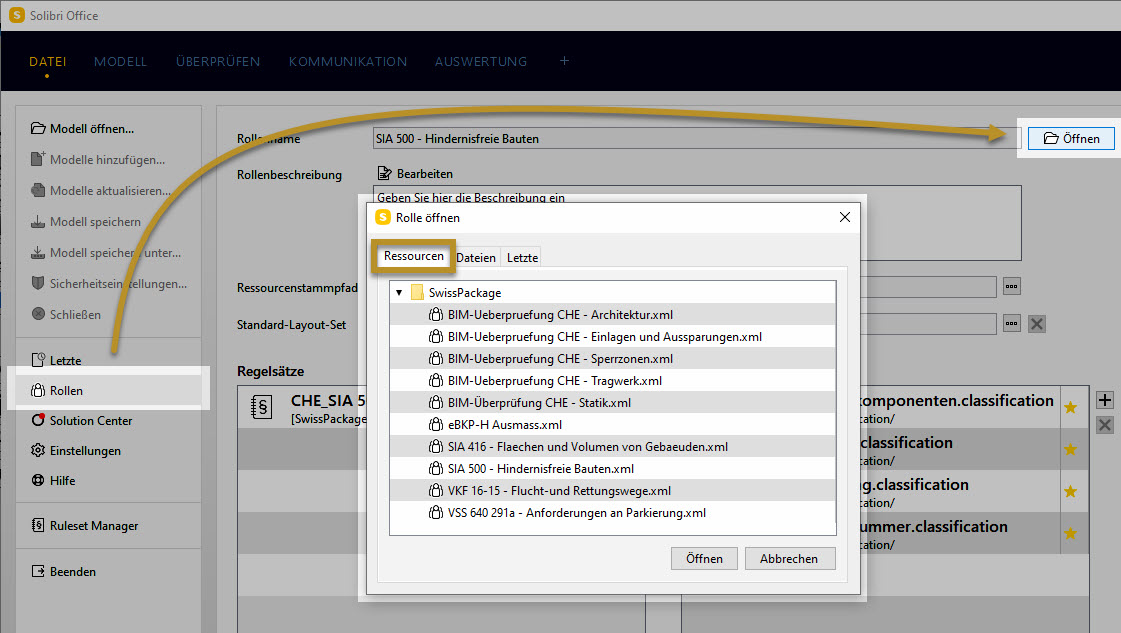Click Bearbeiten for role description
The height and width of the screenshot is (633, 1121).
click(x=415, y=173)
